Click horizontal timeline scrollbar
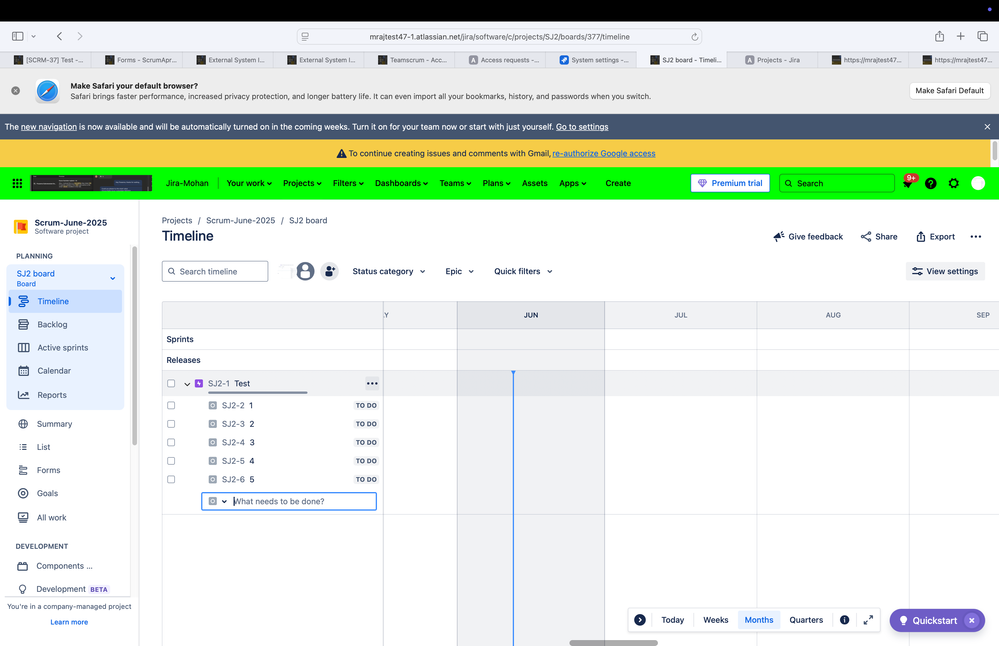The width and height of the screenshot is (999, 646). (x=613, y=643)
